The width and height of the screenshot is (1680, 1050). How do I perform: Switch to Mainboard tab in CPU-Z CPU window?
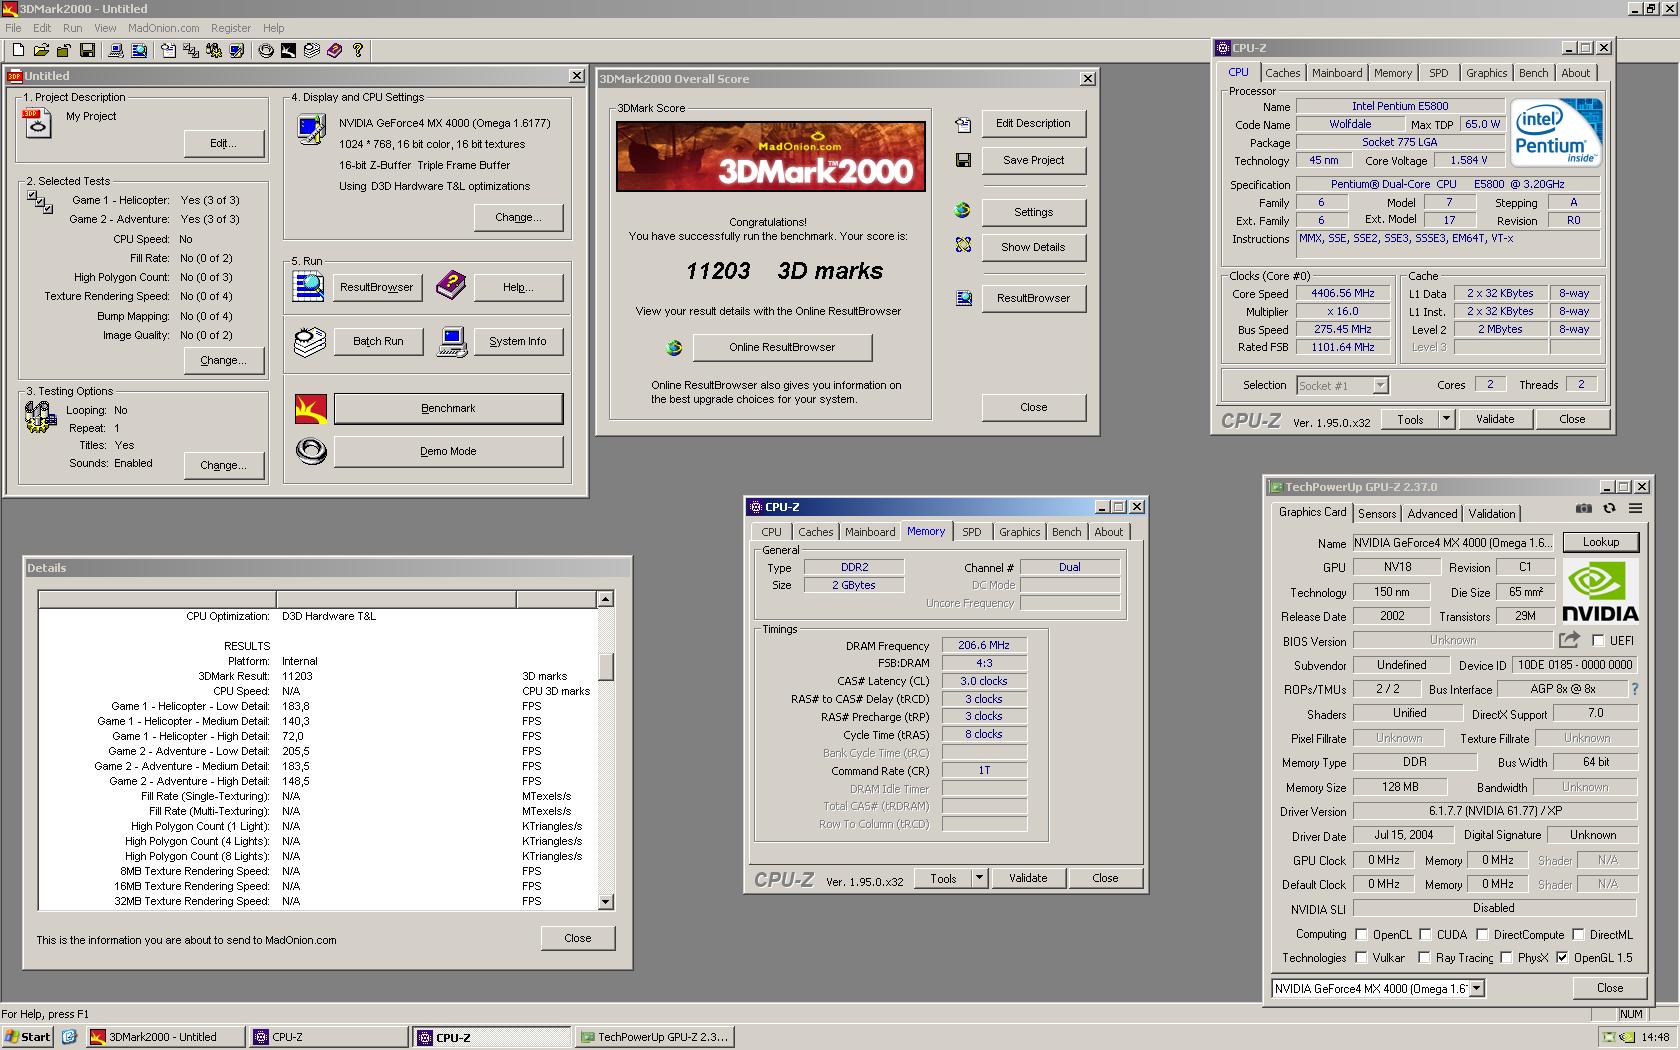point(1337,73)
